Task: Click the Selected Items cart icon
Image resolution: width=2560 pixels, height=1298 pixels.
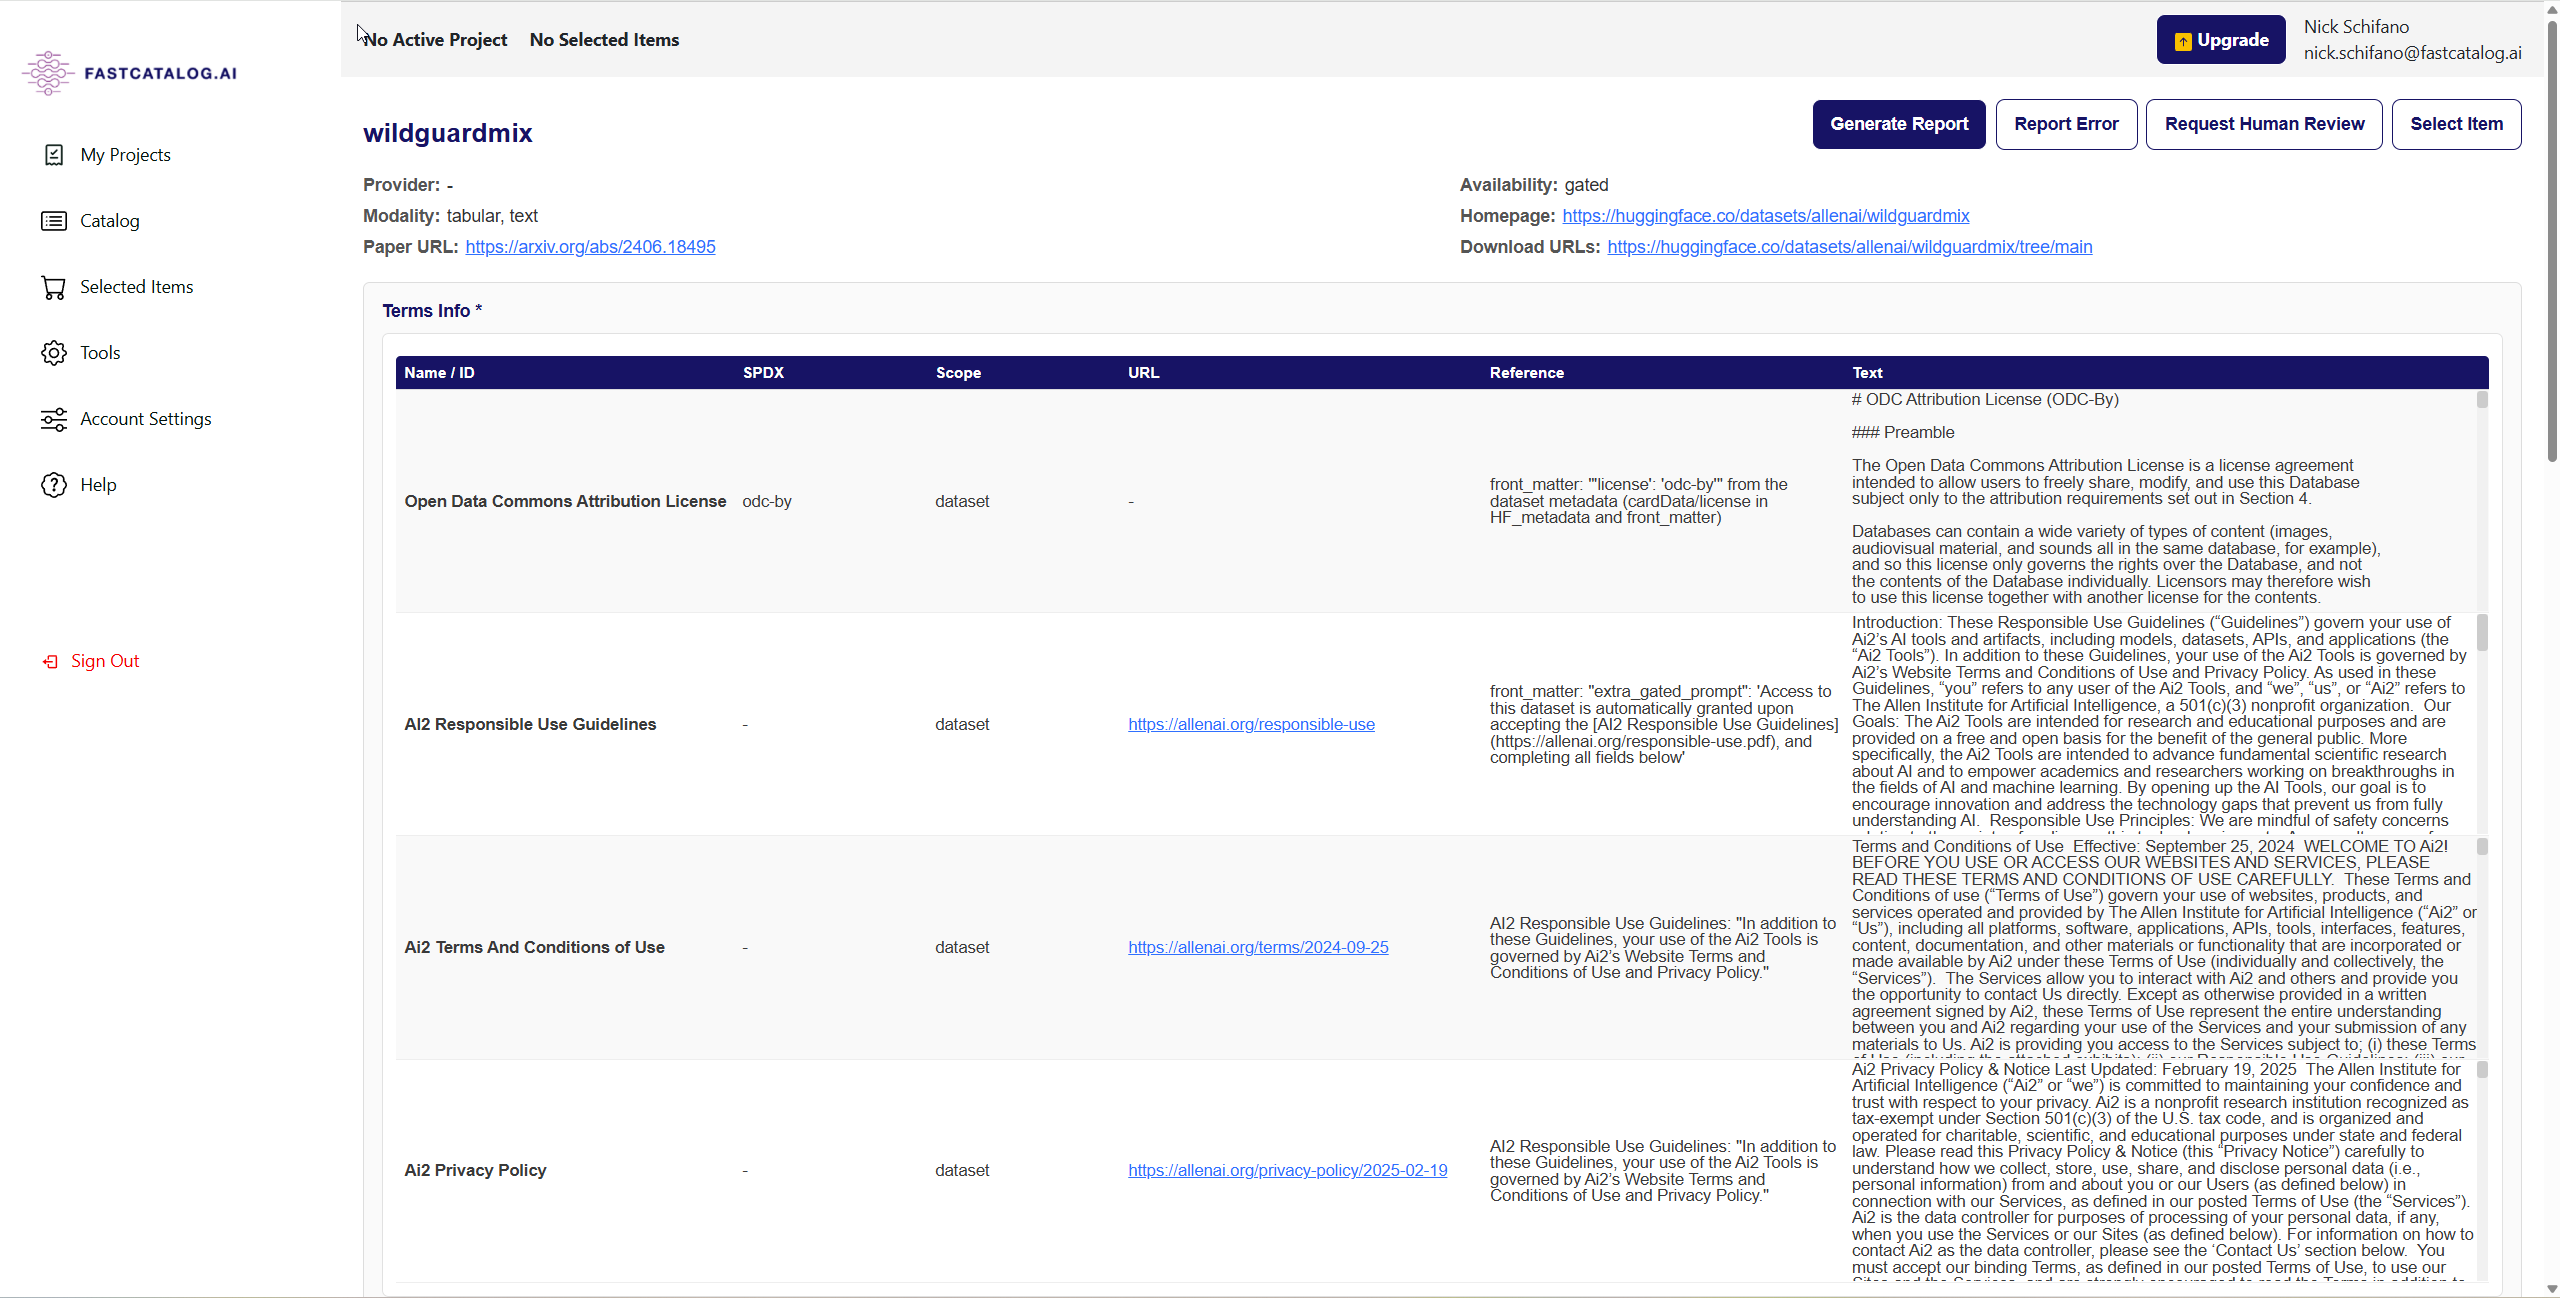Action: [54, 288]
